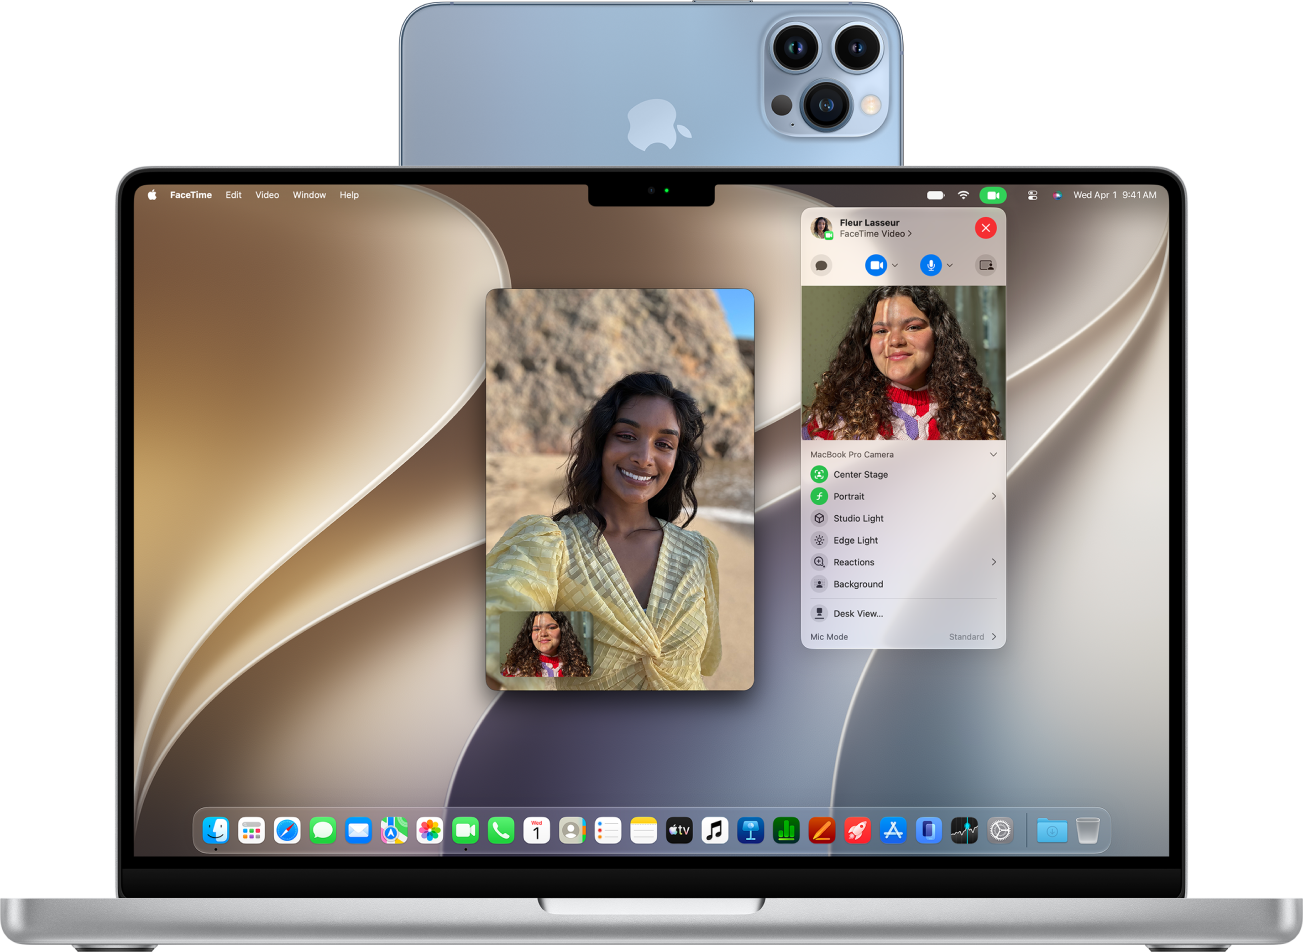Collapse the MacBook Pro Camera section chevron
Image resolution: width=1304 pixels, height=952 pixels.
tap(993, 454)
